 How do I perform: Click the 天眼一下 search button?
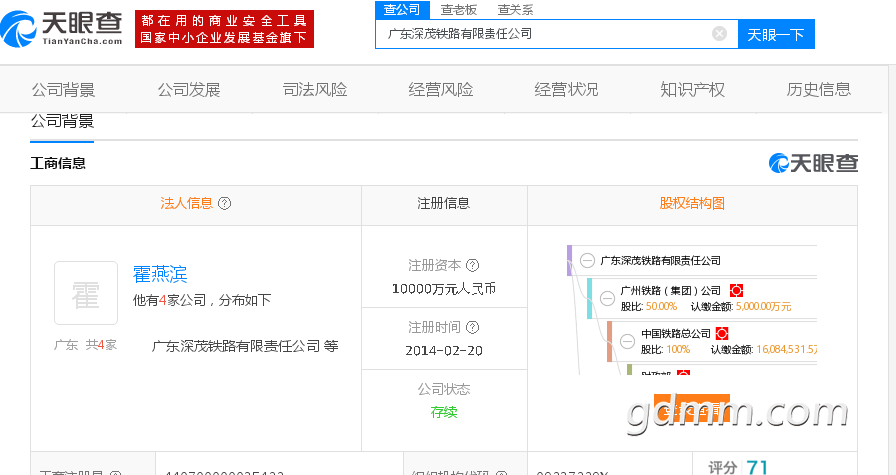pos(776,34)
